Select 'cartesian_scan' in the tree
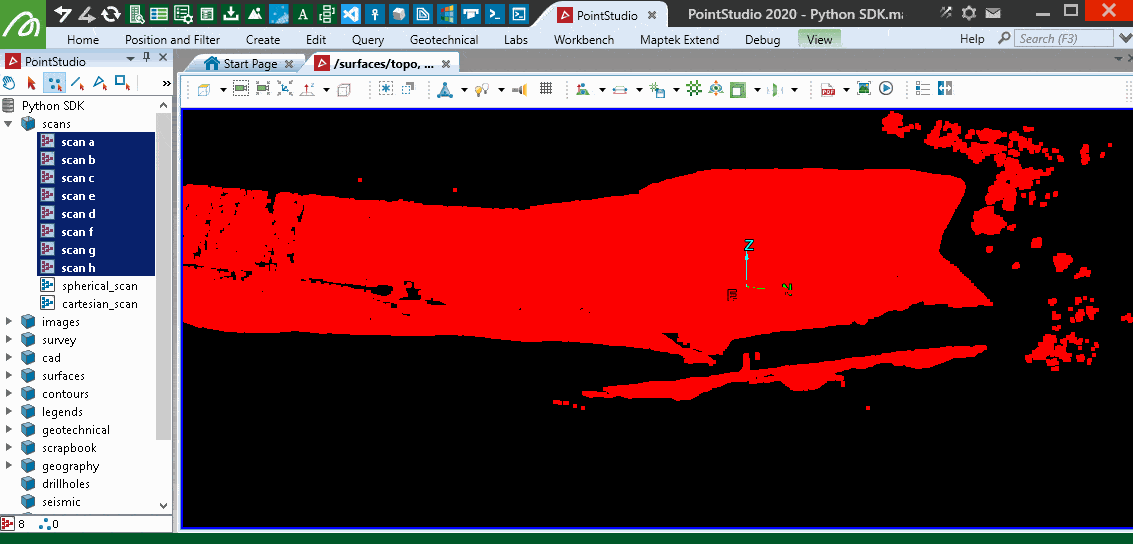This screenshot has width=1133, height=544. pos(100,304)
